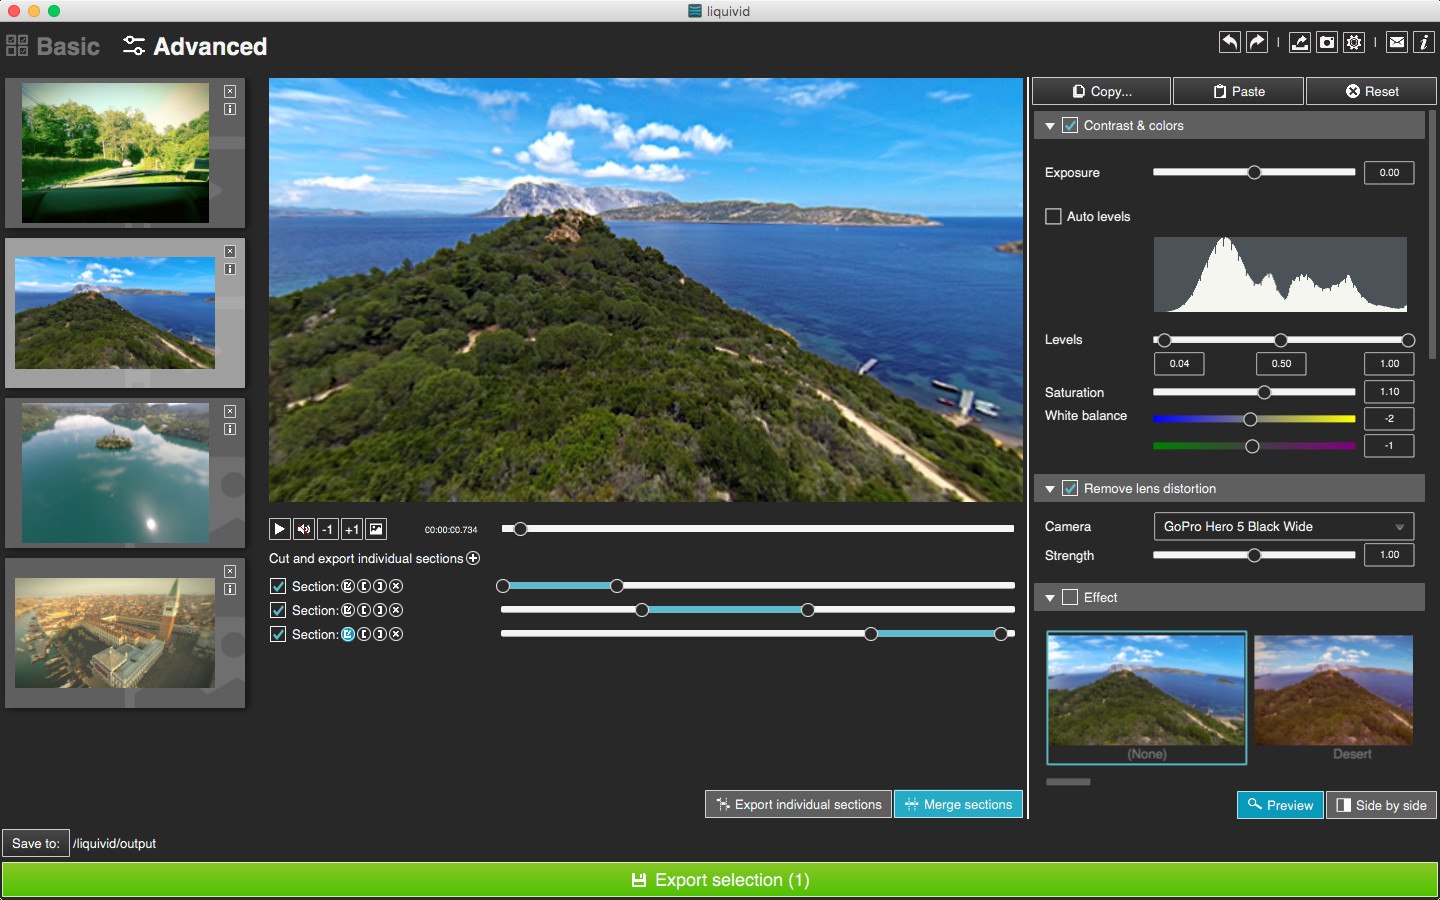
Task: Enable the Effect checkbox
Action: click(x=1070, y=597)
